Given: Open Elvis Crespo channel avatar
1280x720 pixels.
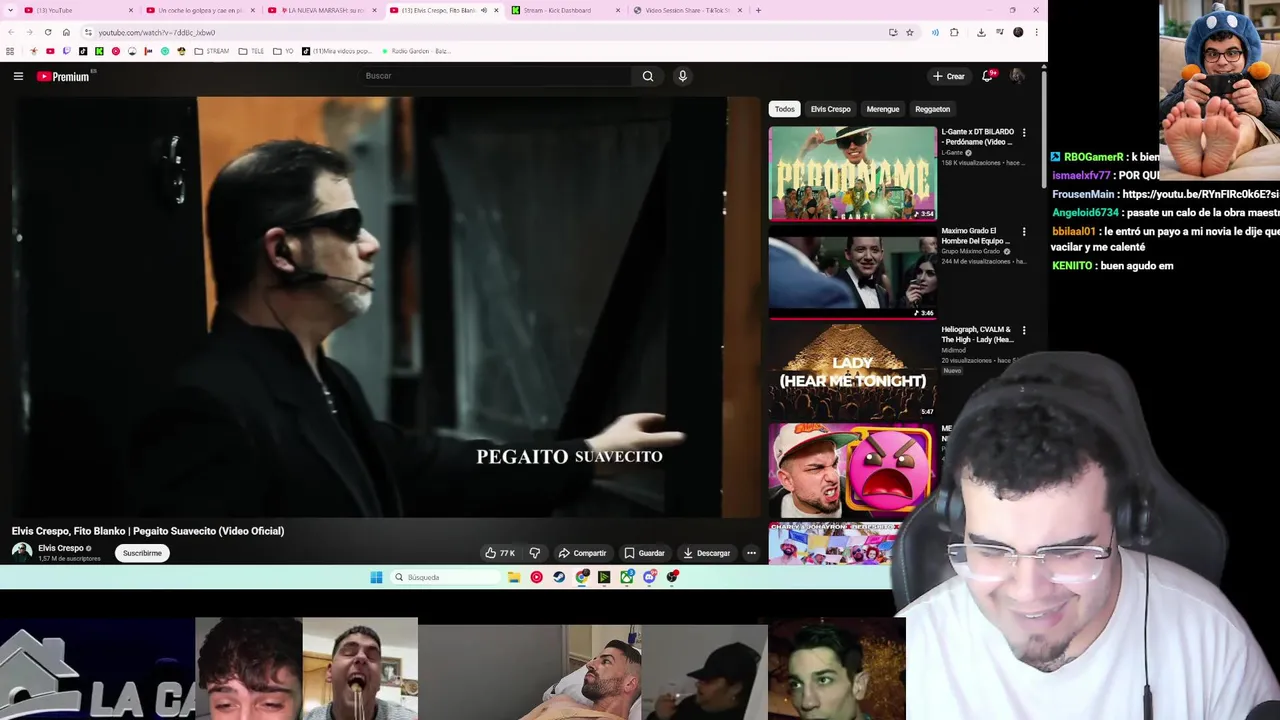Looking at the screenshot, I should [22, 553].
